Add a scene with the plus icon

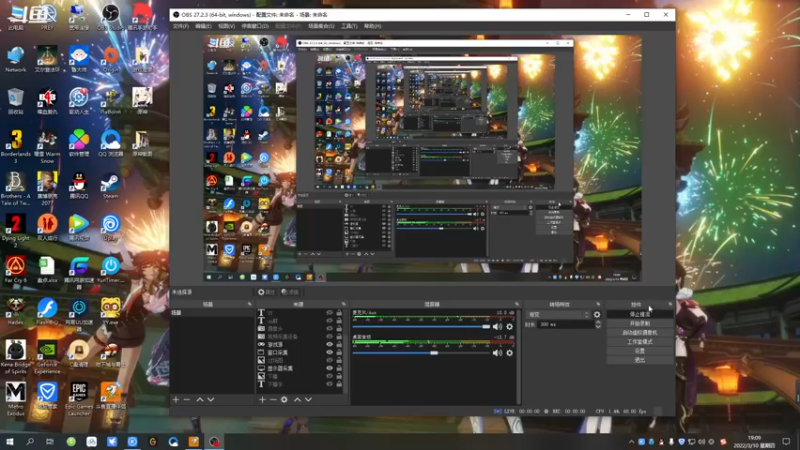coord(176,400)
